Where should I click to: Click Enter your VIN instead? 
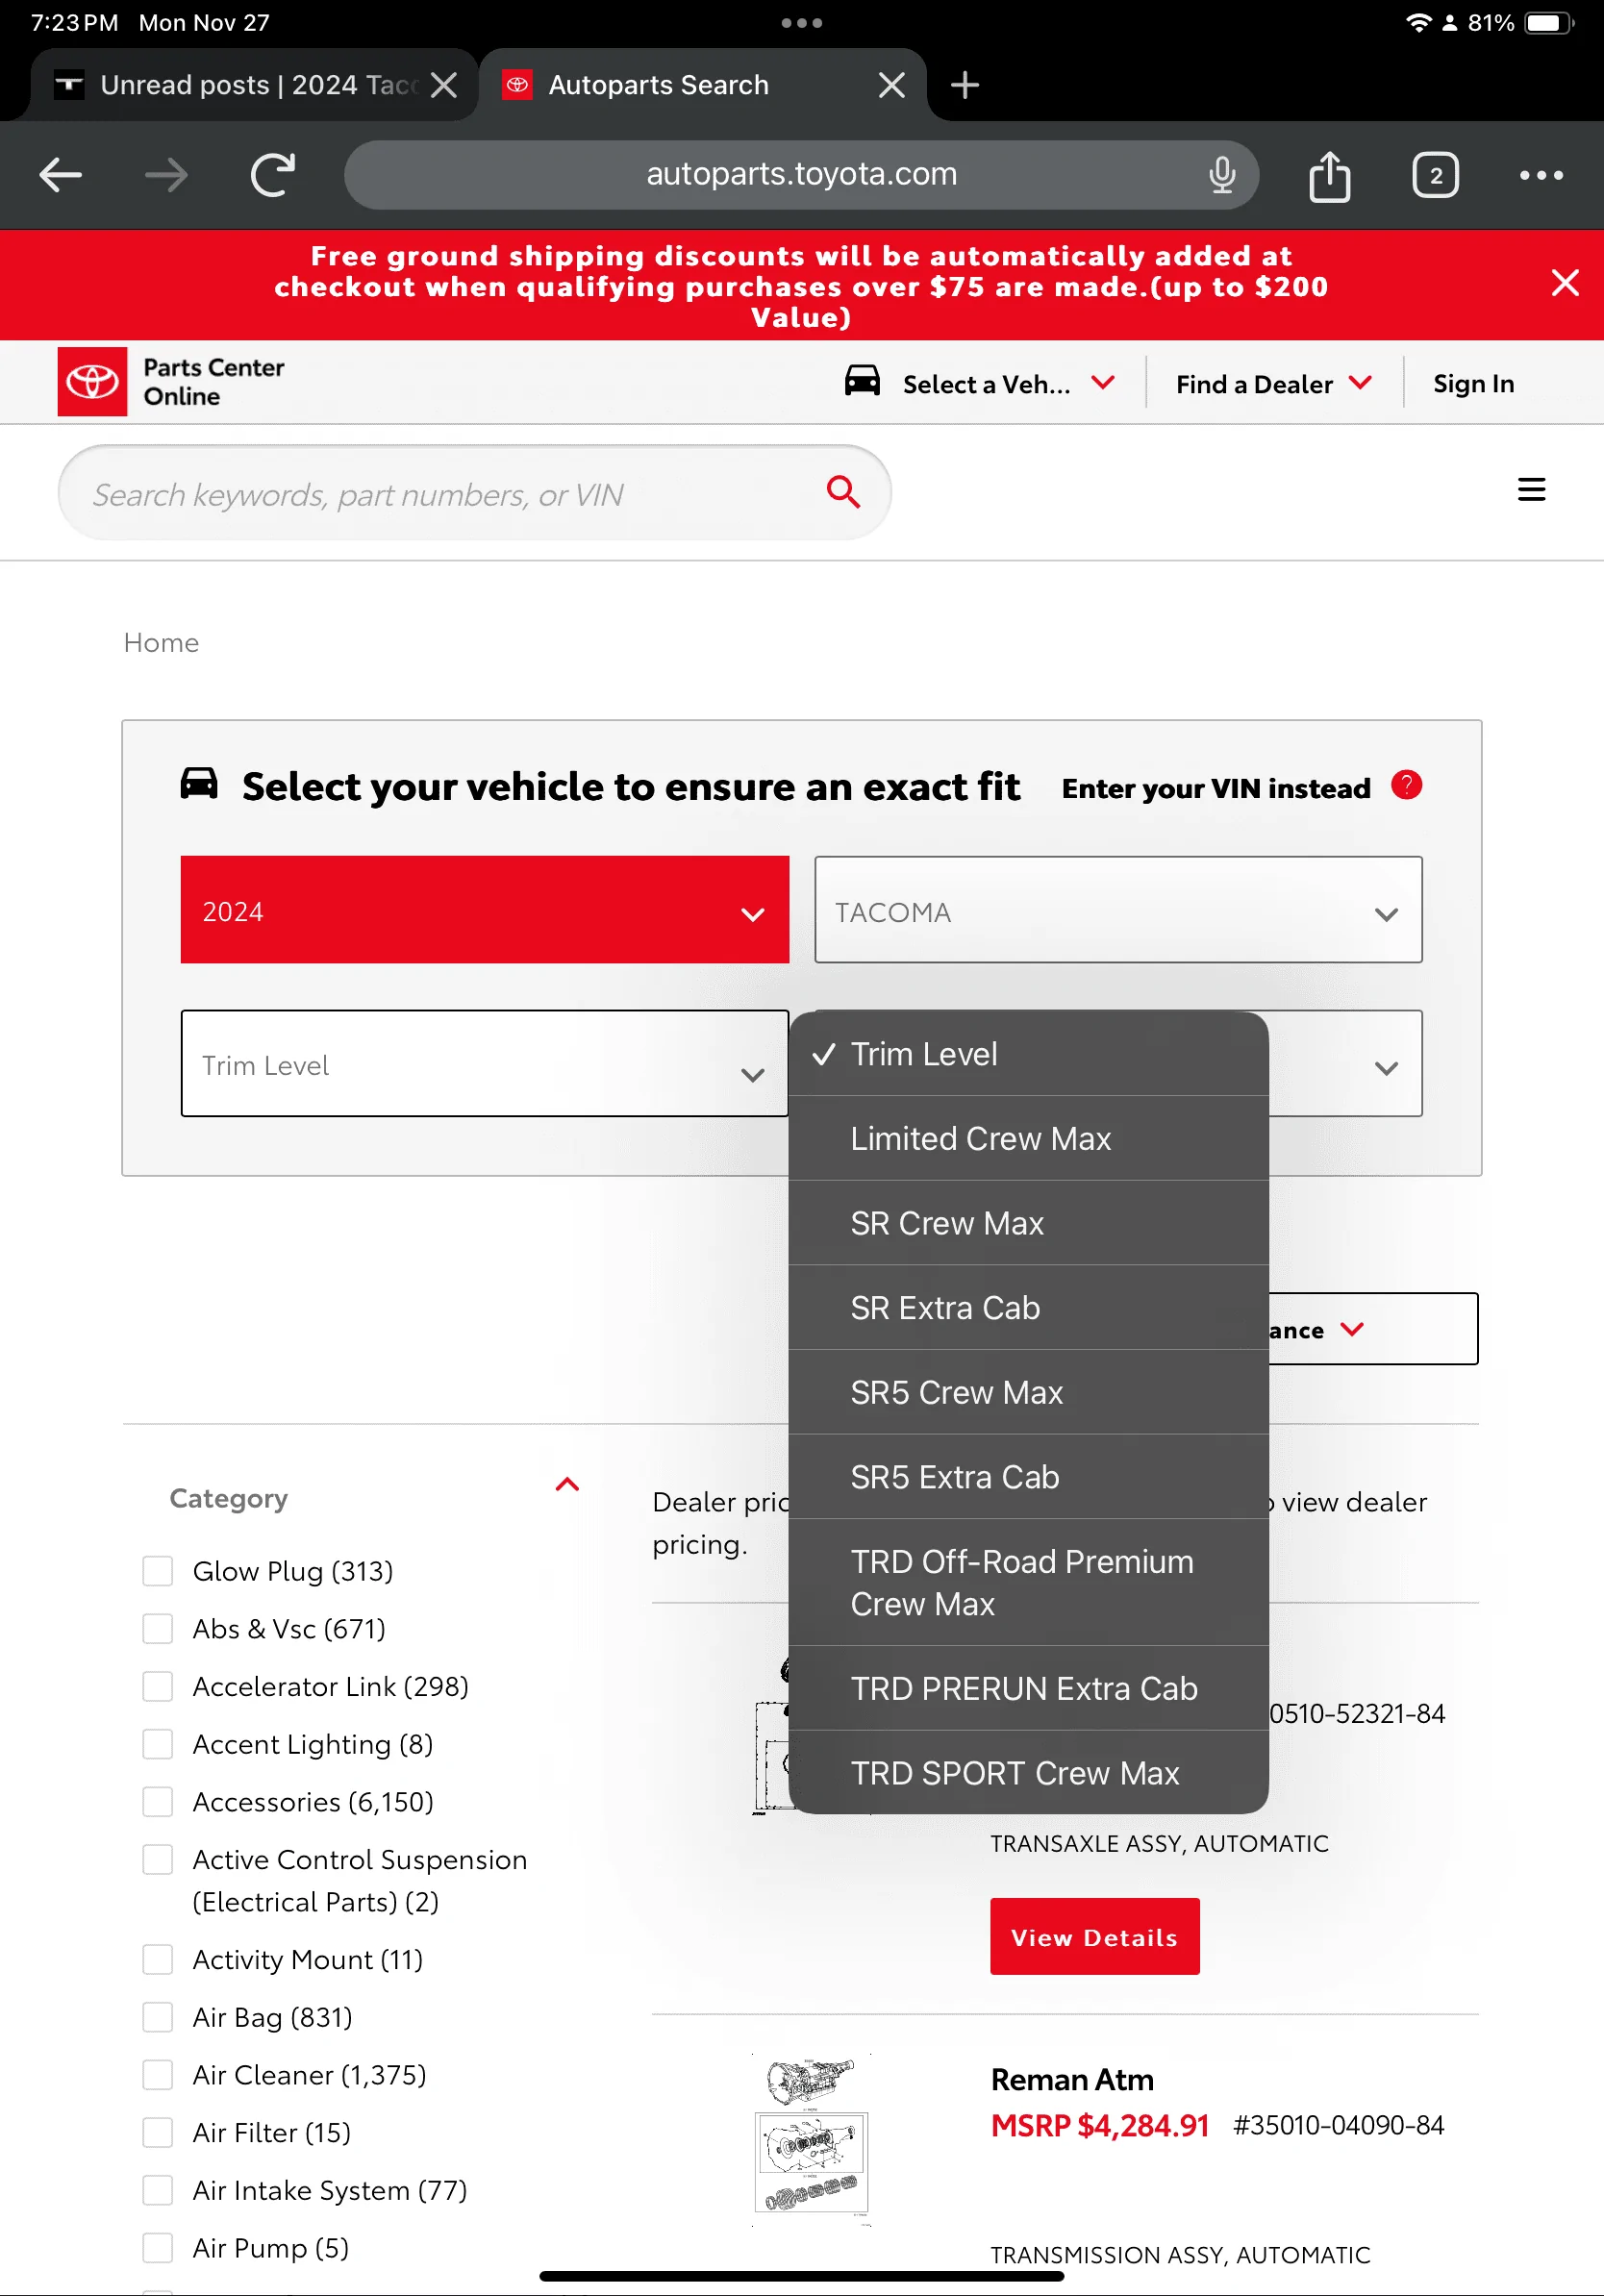(x=1215, y=788)
